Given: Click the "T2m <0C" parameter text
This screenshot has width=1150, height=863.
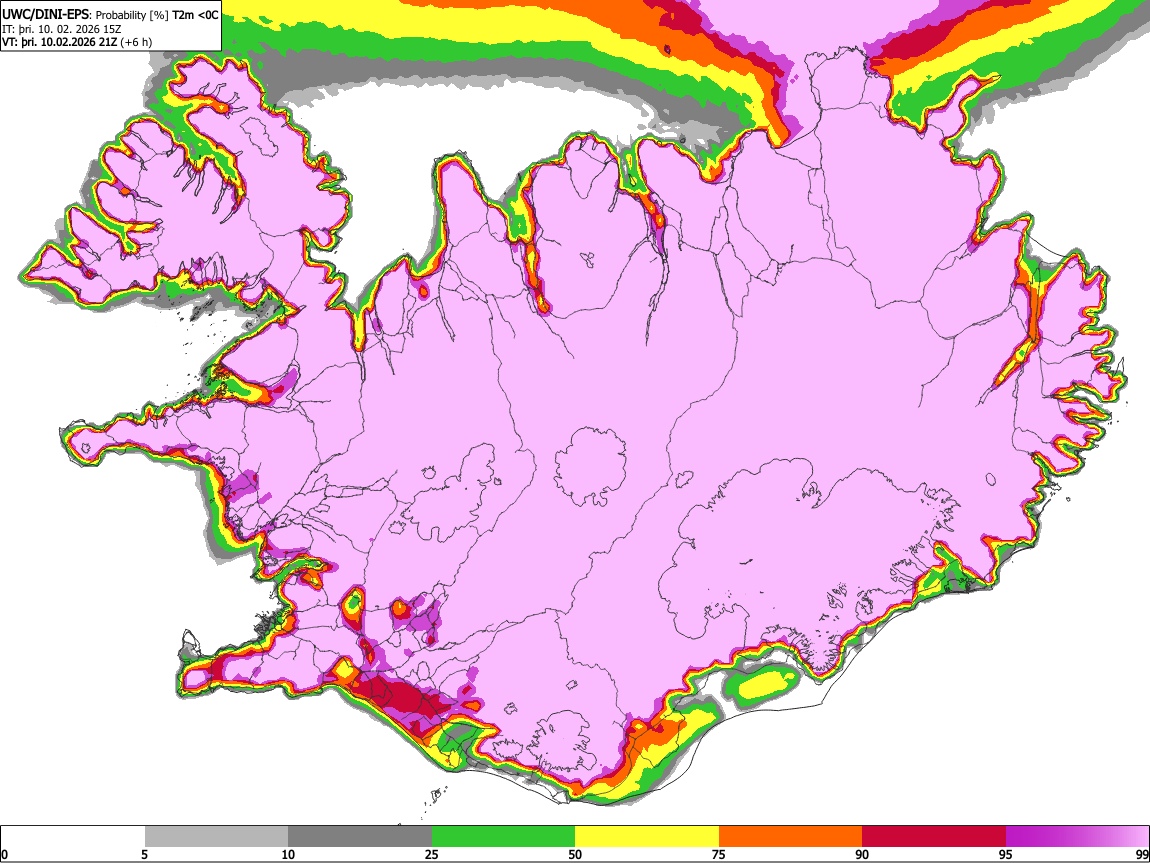Looking at the screenshot, I should (x=195, y=15).
